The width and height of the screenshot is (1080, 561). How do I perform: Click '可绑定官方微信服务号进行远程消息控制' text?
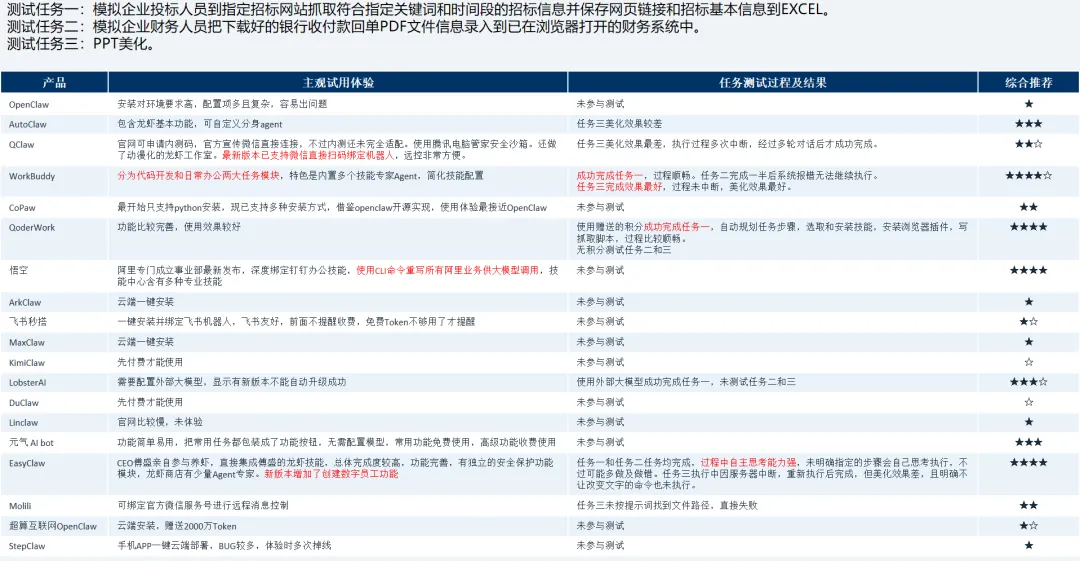coord(203,505)
